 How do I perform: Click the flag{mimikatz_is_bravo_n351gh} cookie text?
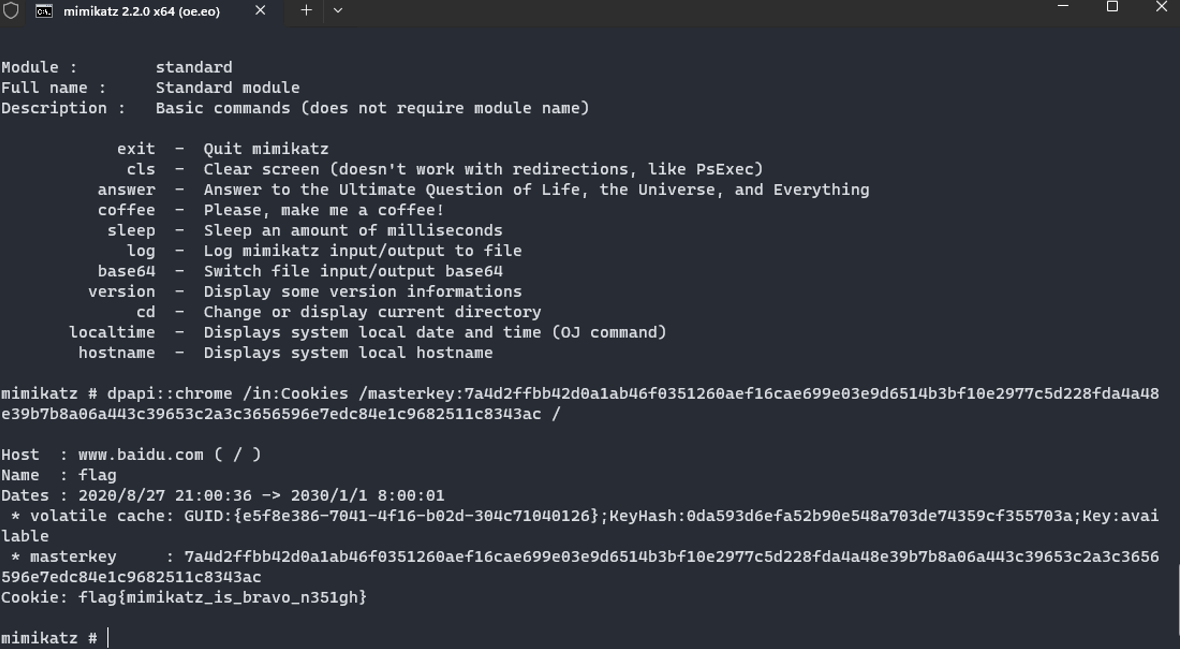223,598
